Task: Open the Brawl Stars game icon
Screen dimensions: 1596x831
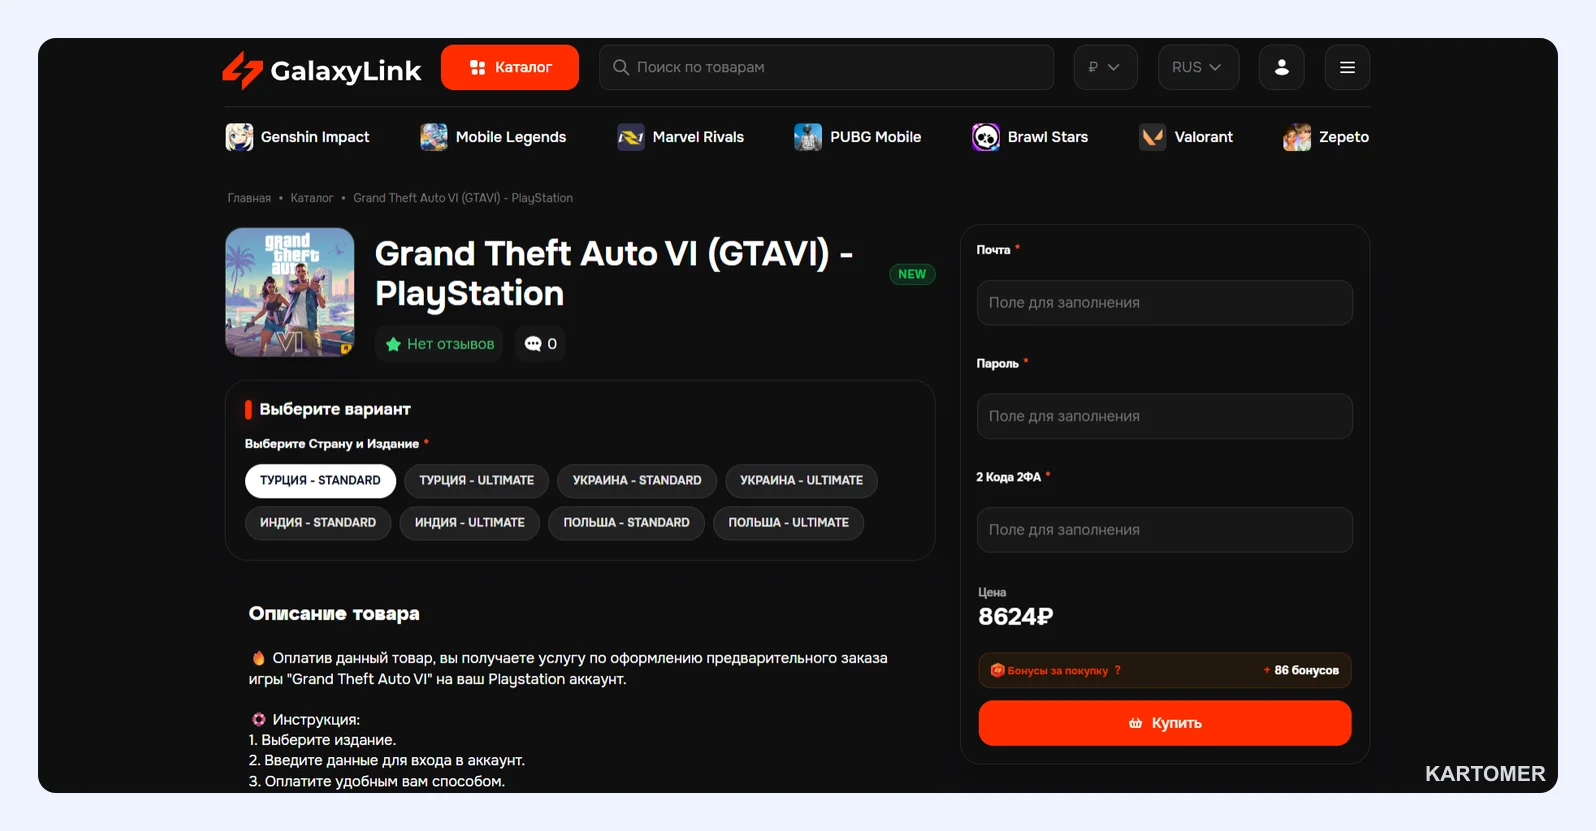Action: [986, 137]
